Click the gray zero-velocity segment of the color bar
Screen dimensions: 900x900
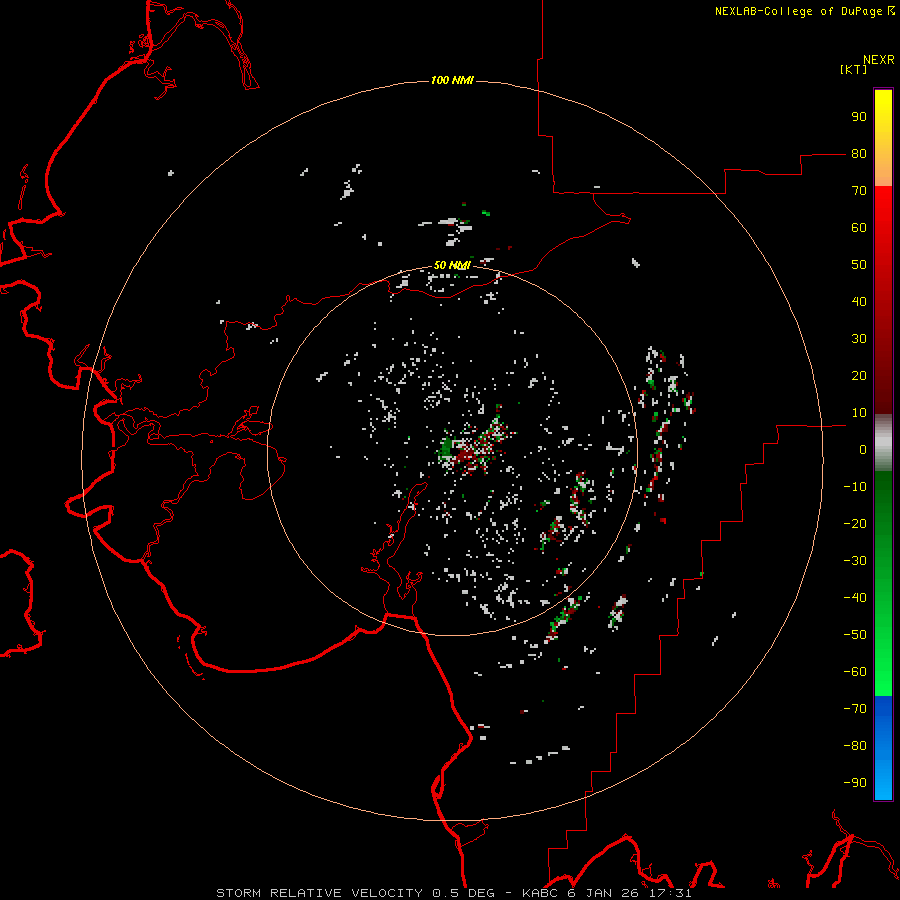[x=883, y=443]
